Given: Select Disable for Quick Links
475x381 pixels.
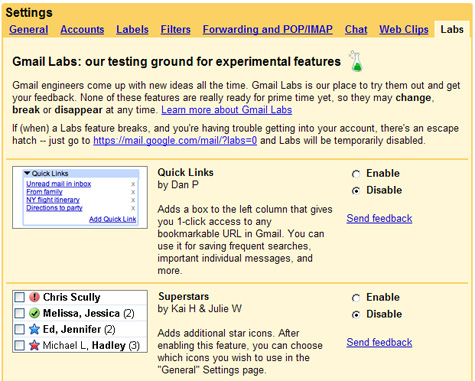Looking at the screenshot, I should [x=356, y=191].
